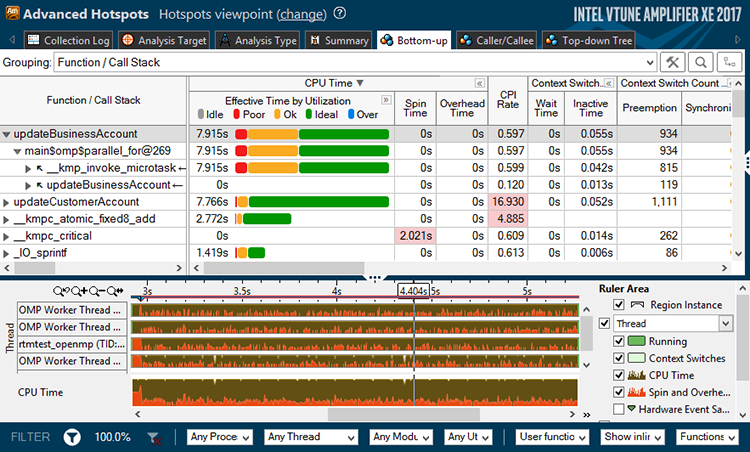Switch to the Caller/Callee tab

(496, 40)
